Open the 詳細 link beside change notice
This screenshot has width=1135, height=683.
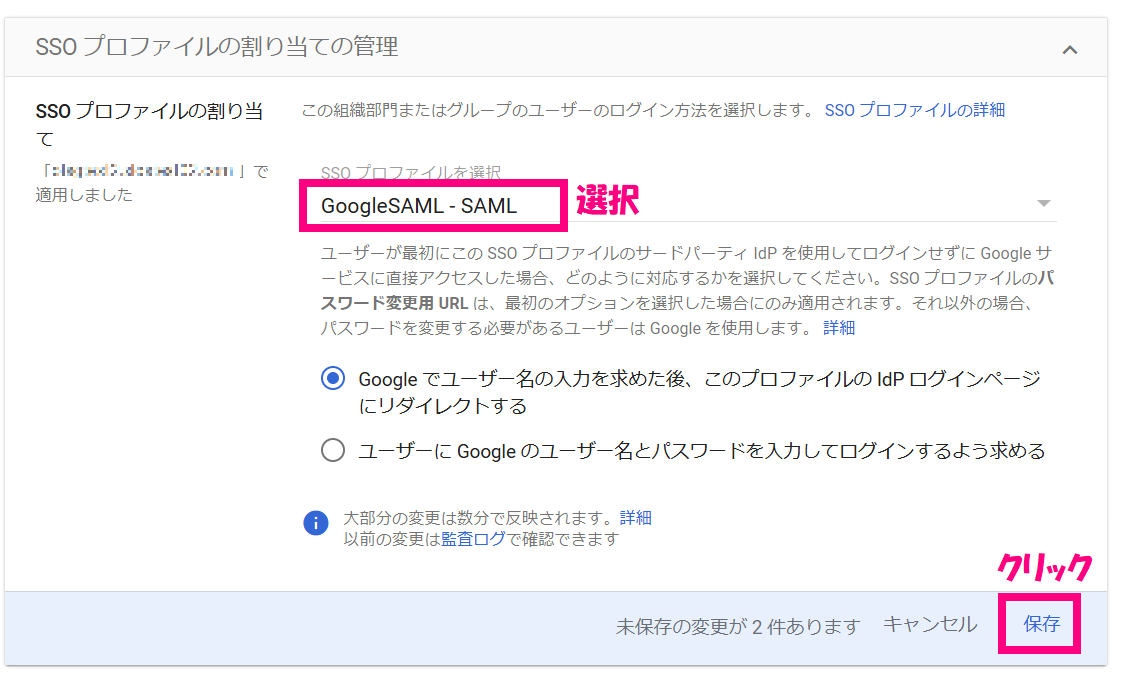(636, 517)
